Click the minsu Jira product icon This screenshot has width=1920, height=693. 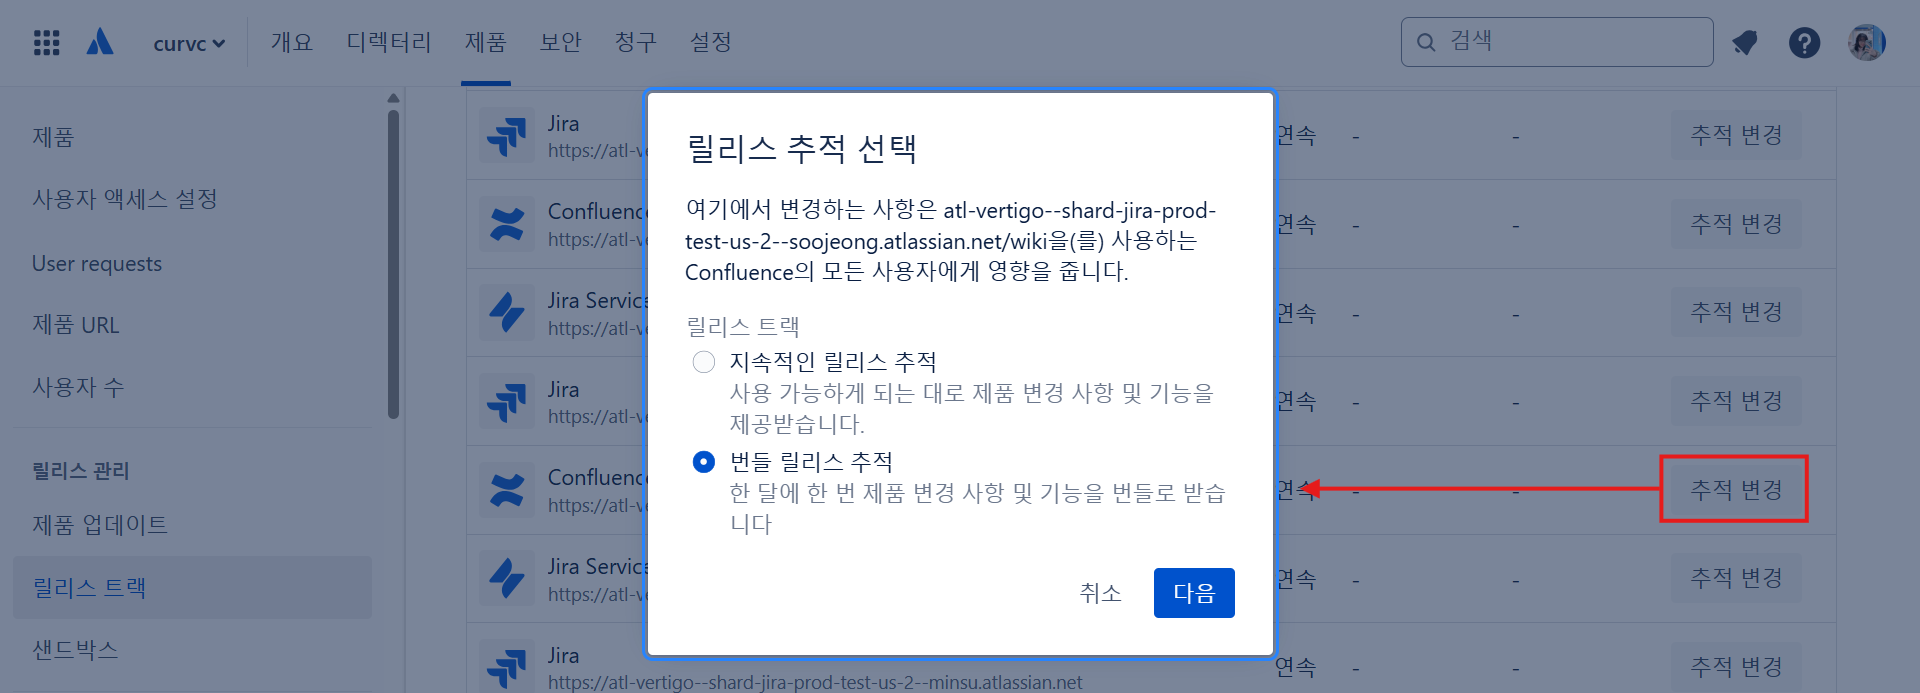click(507, 666)
